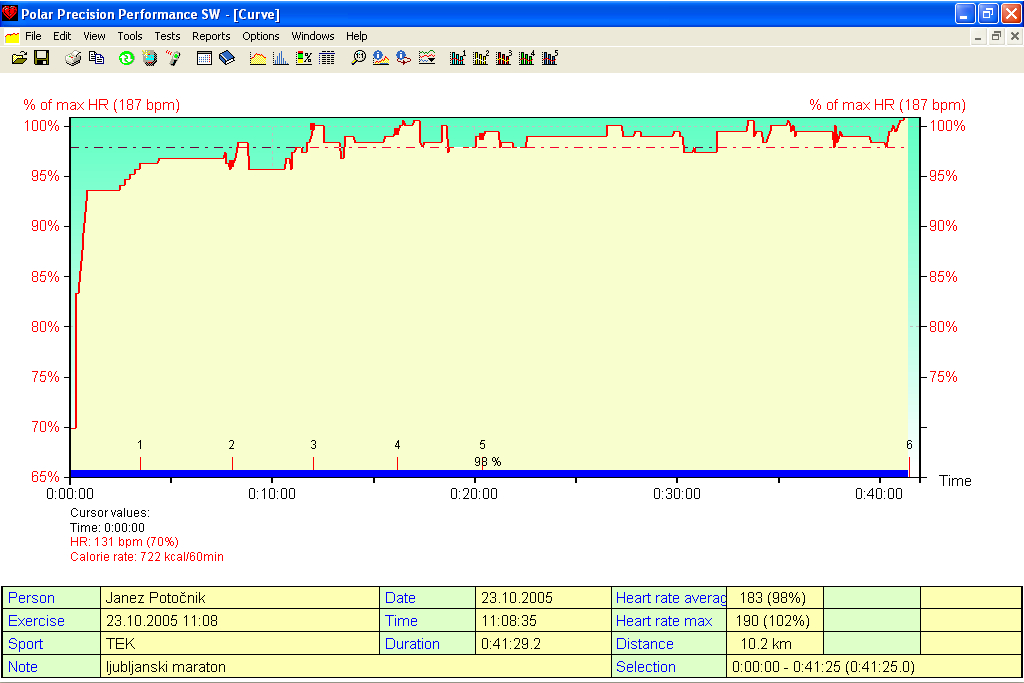Click the Heart rate average value 183 (98%)
The image size is (1024, 683).
(775, 598)
